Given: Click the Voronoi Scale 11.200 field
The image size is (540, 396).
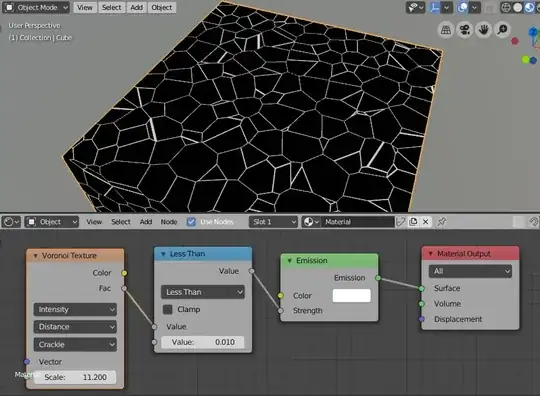Looking at the screenshot, I should click(75, 377).
